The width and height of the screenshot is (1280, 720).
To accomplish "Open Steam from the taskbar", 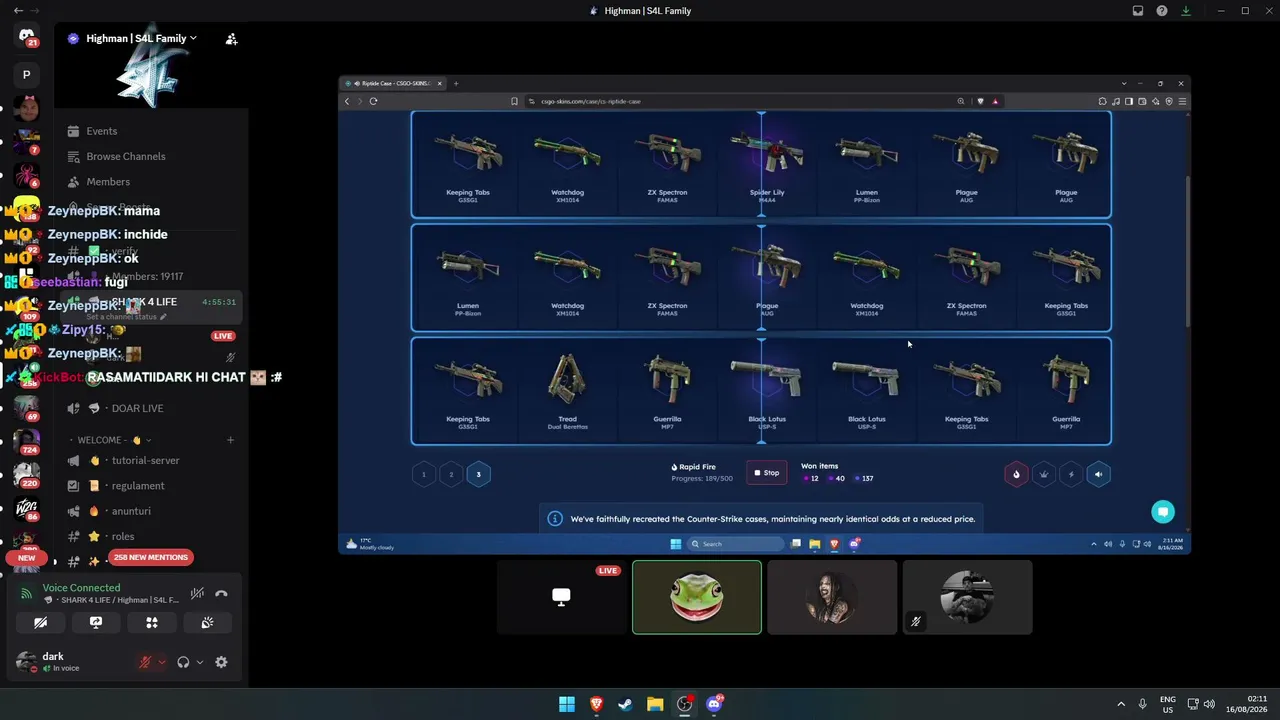I will click(625, 704).
